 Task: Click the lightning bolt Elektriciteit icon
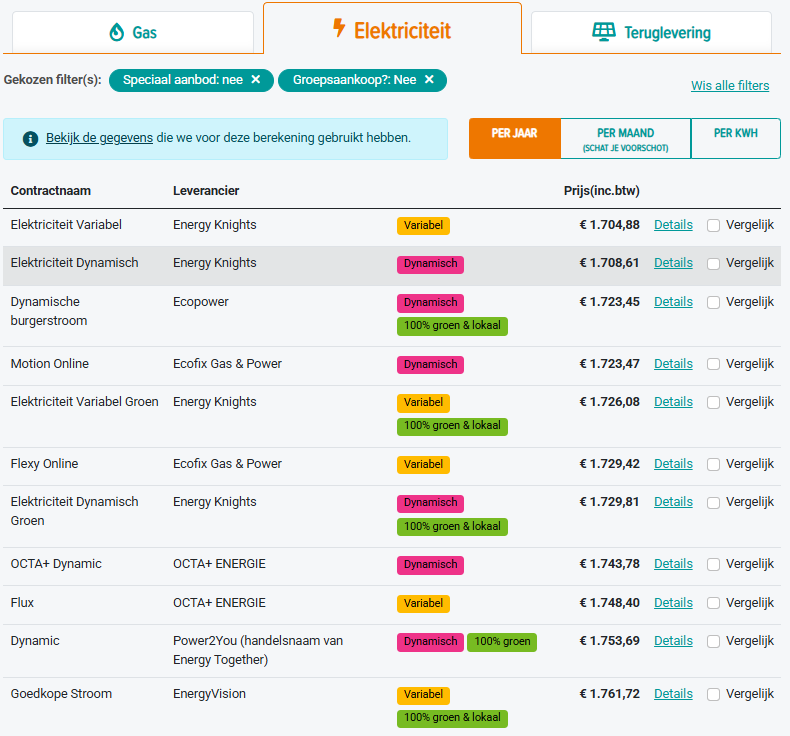pos(339,28)
